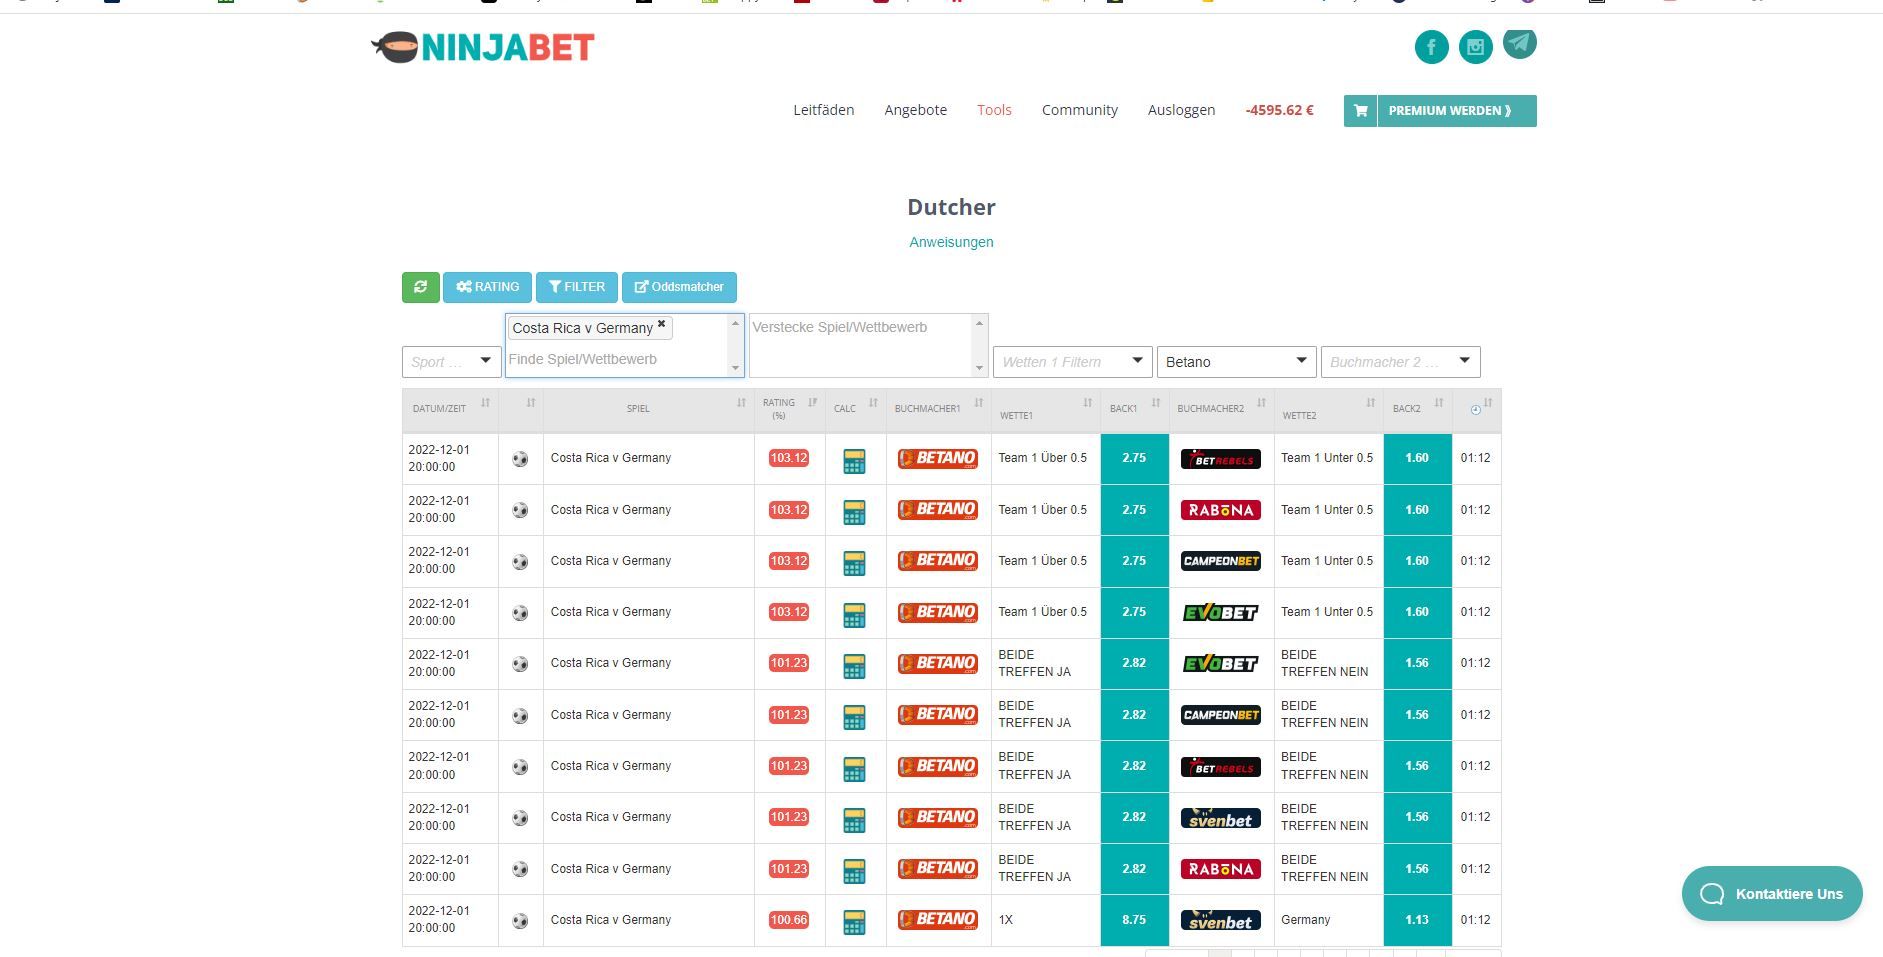Click Evobet logo in Beide Treffen Nein row

(x=1220, y=663)
